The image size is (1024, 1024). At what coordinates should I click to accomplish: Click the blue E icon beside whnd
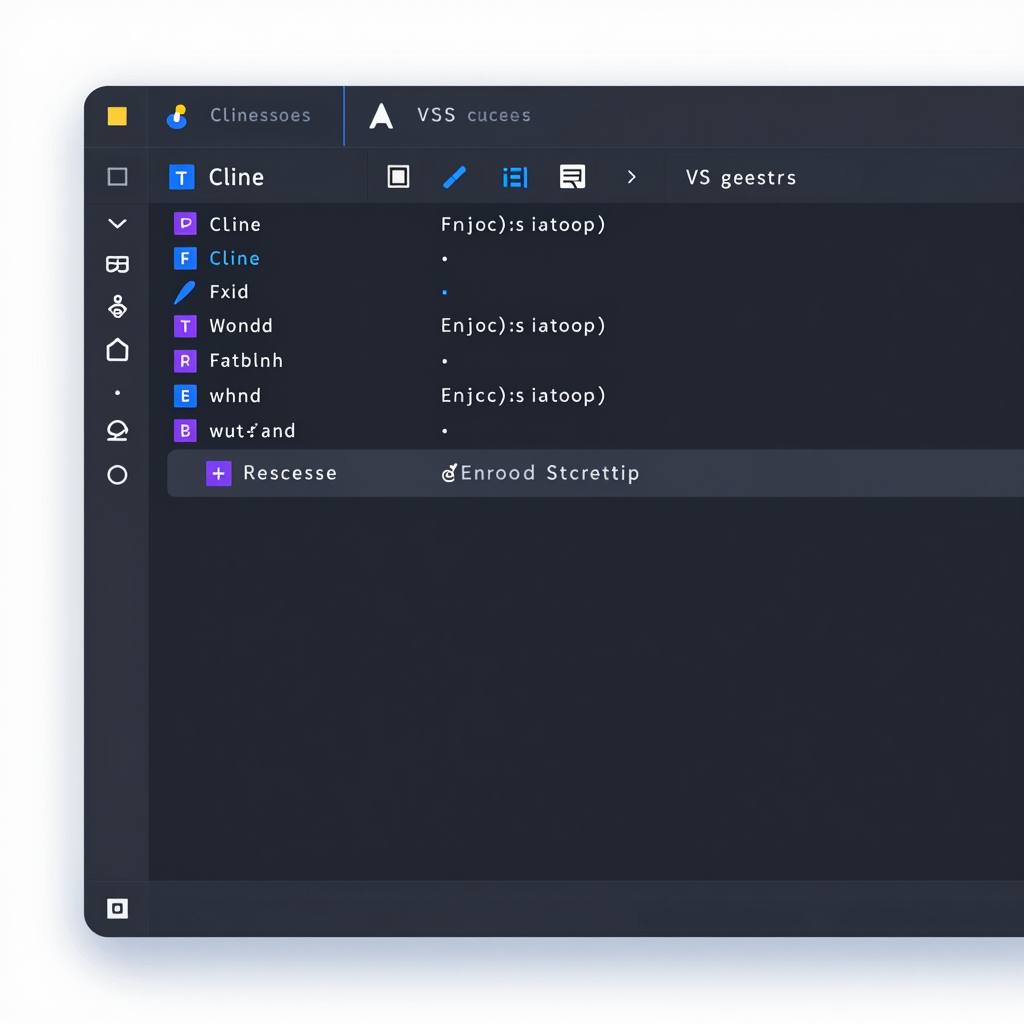tap(185, 396)
